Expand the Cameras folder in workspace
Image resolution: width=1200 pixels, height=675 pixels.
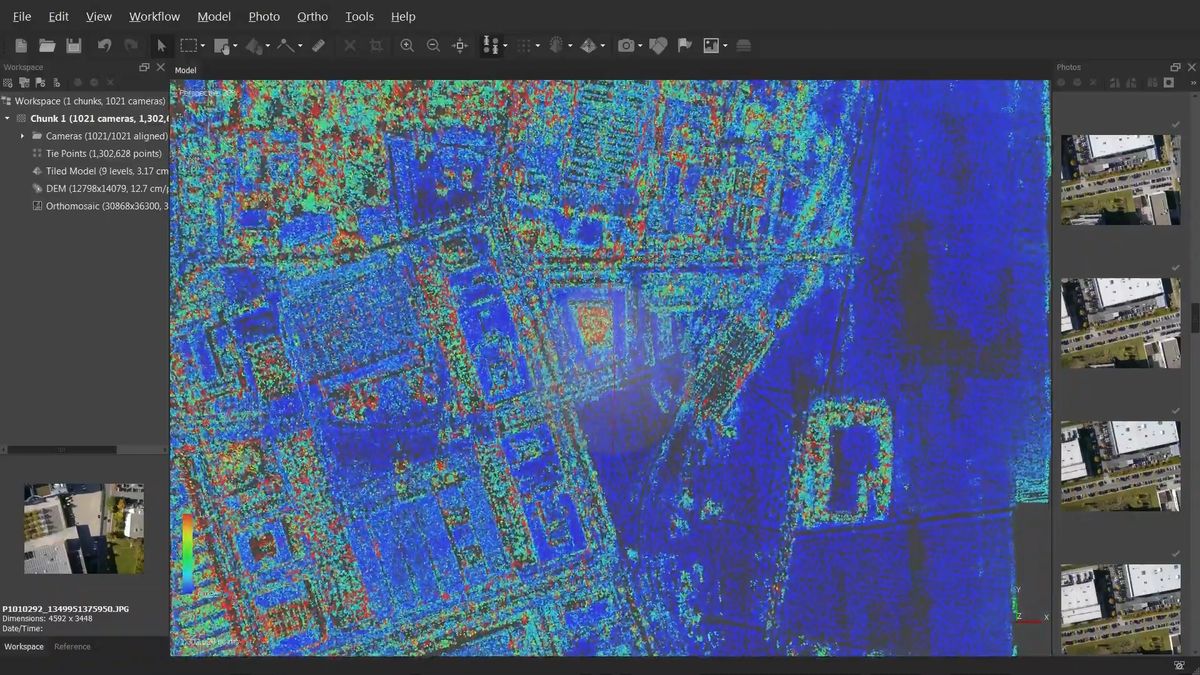tap(22, 136)
